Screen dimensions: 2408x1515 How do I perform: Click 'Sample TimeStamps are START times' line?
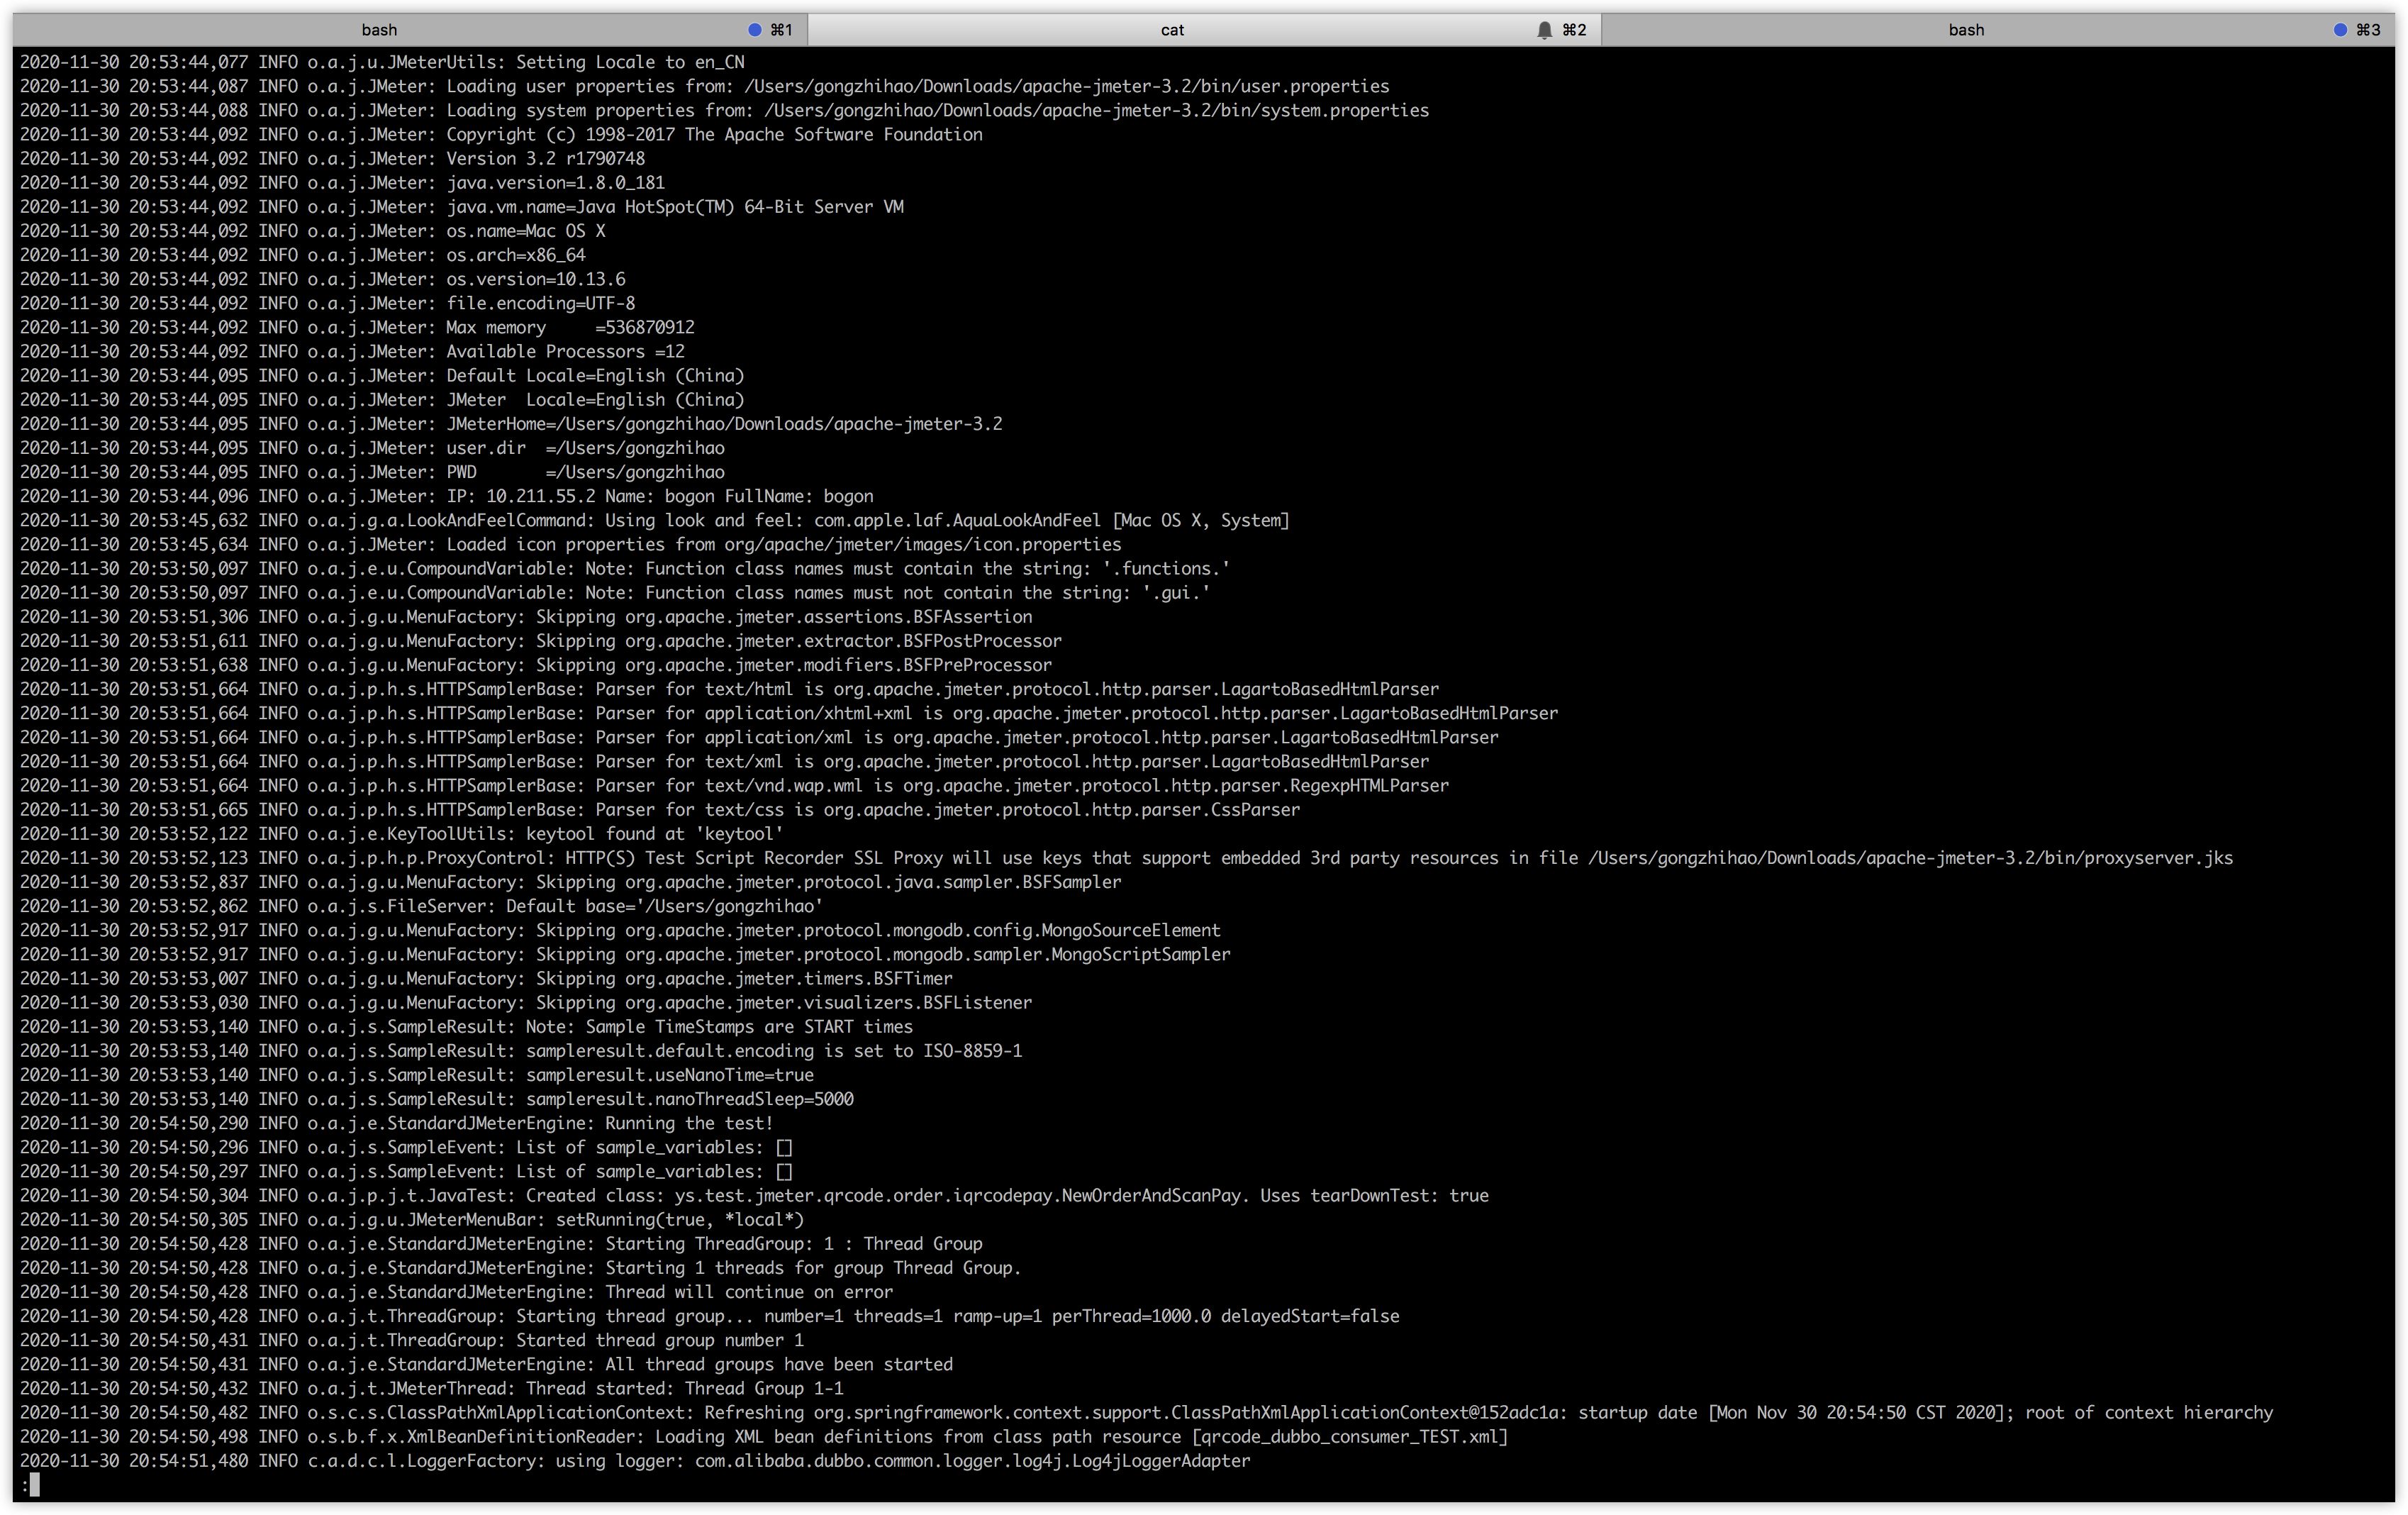click(x=466, y=1026)
